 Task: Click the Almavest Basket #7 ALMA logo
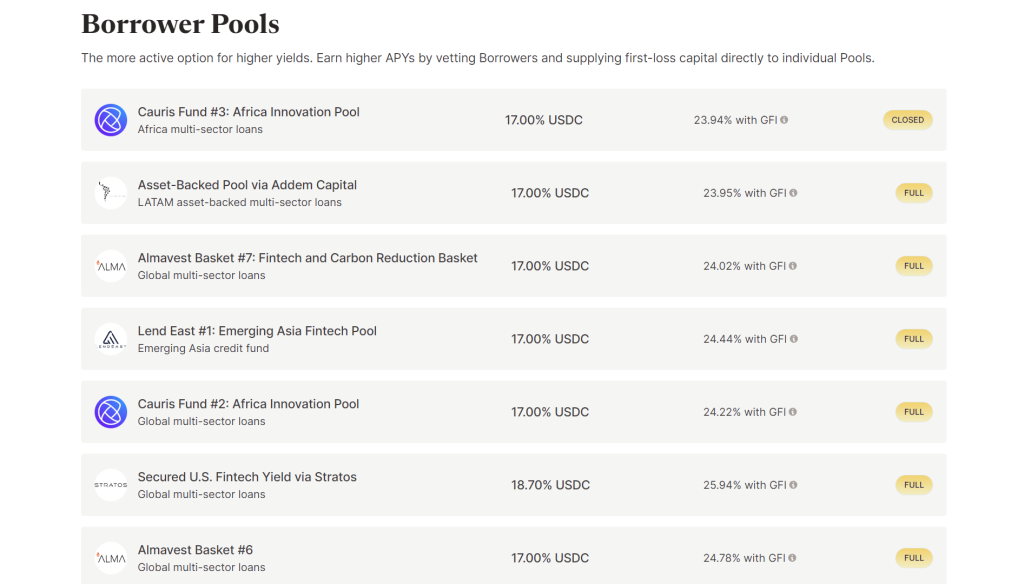coord(111,266)
